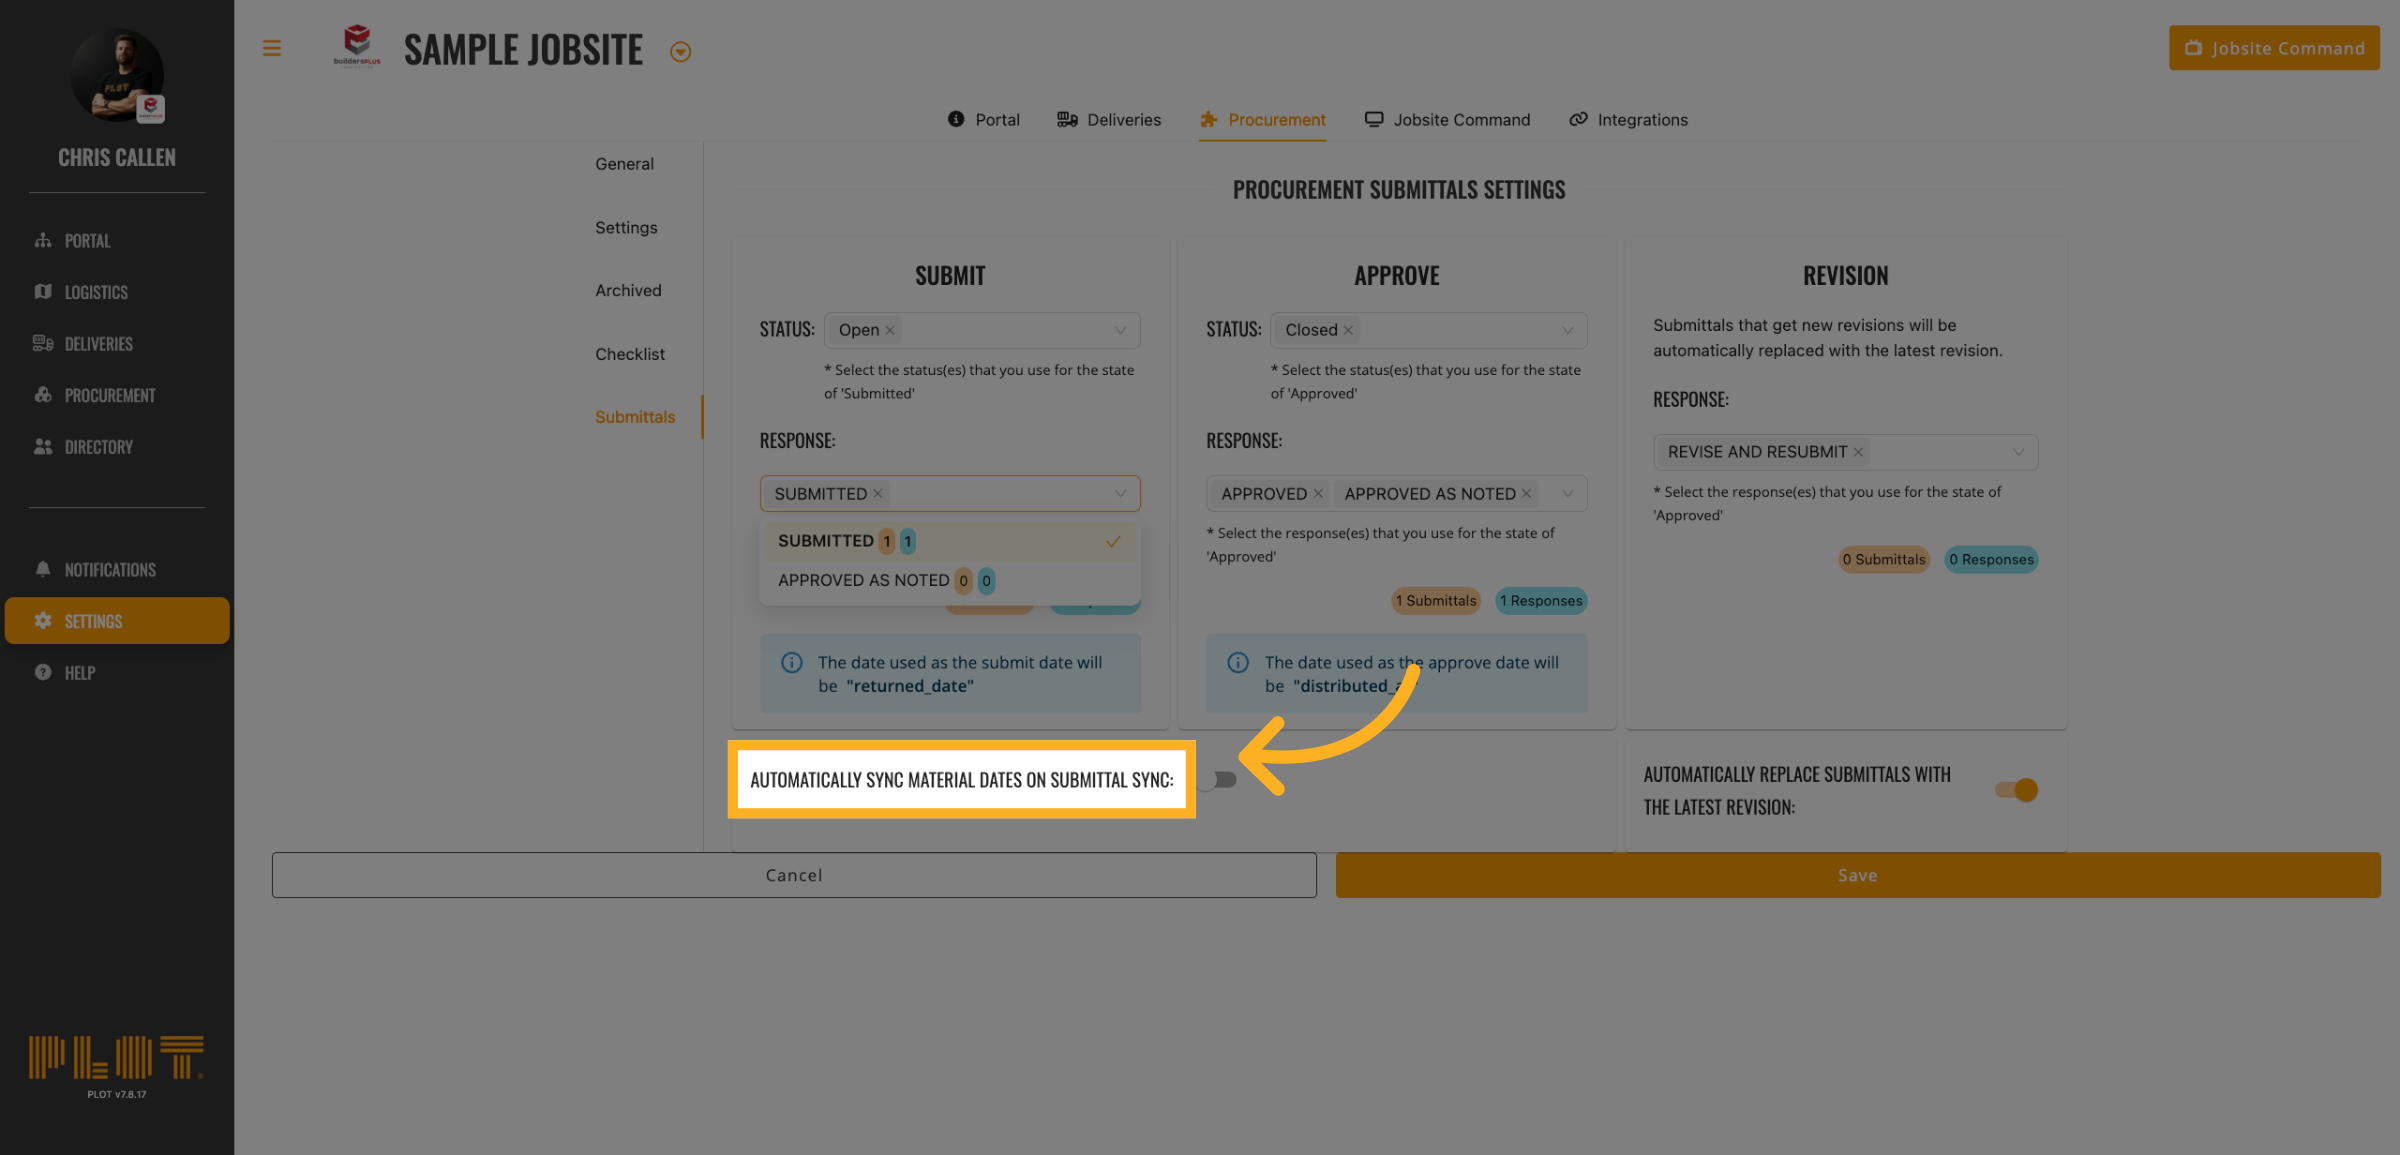
Task: Open the jobsite selector chevron icon
Action: [680, 52]
